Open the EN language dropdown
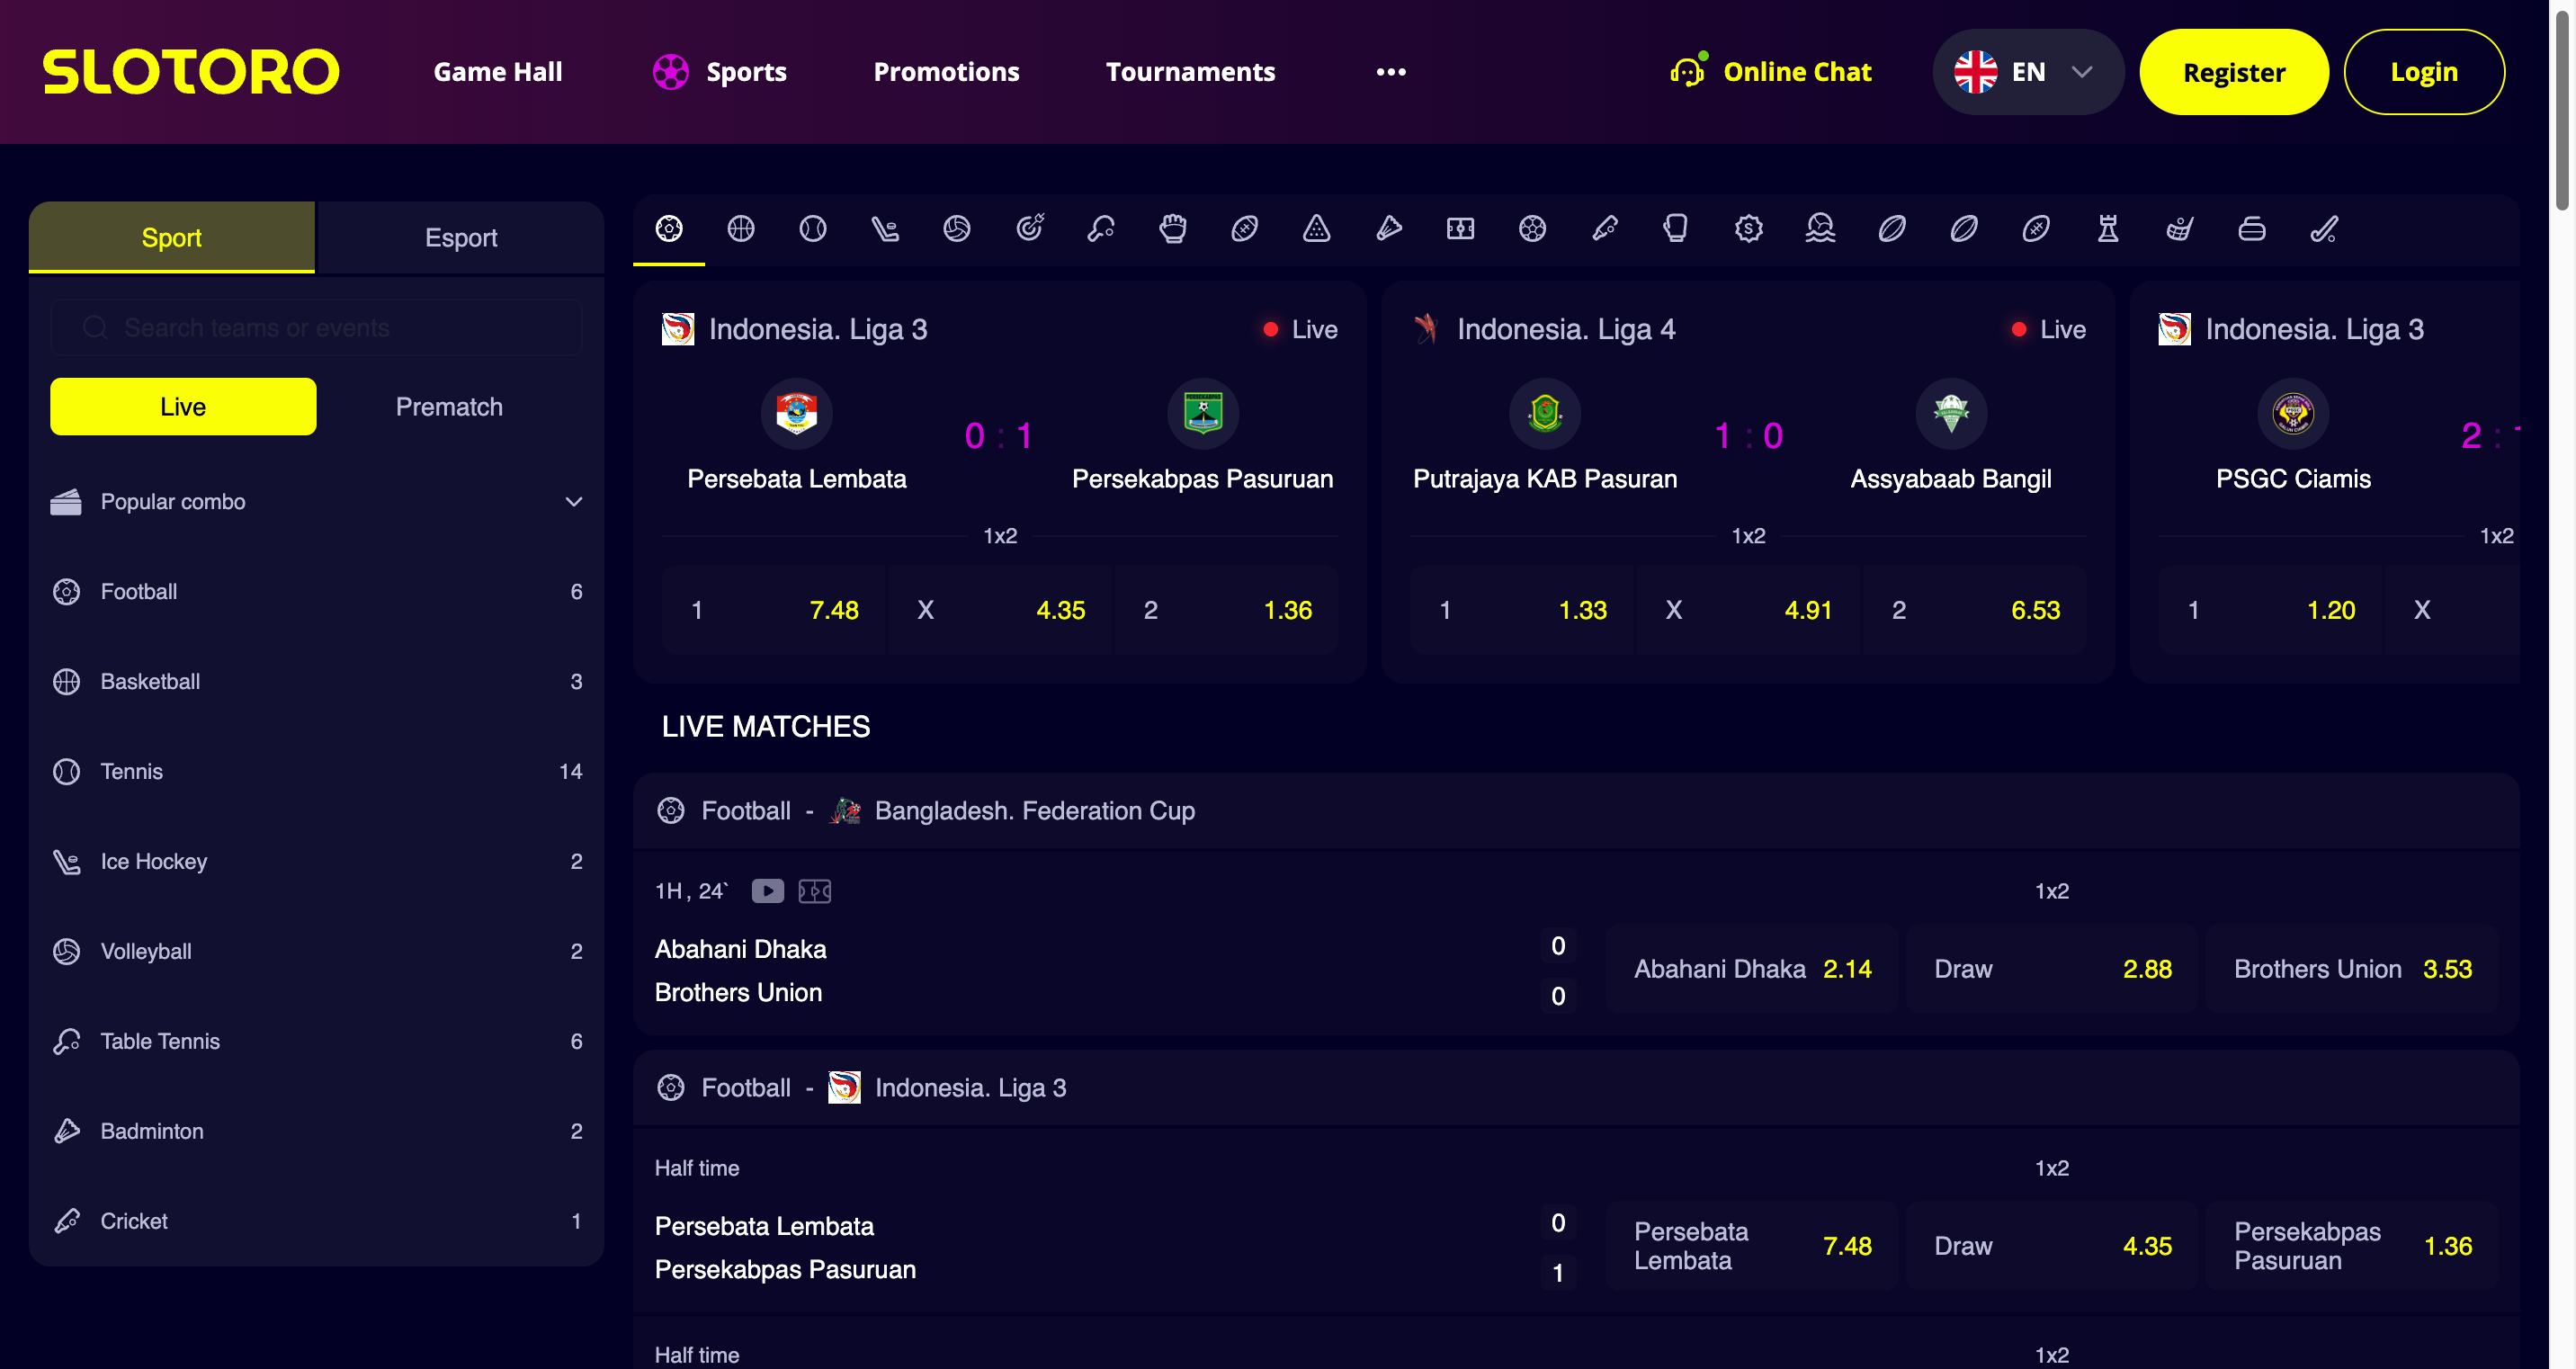Image resolution: width=2576 pixels, height=1369 pixels. (x=2027, y=72)
